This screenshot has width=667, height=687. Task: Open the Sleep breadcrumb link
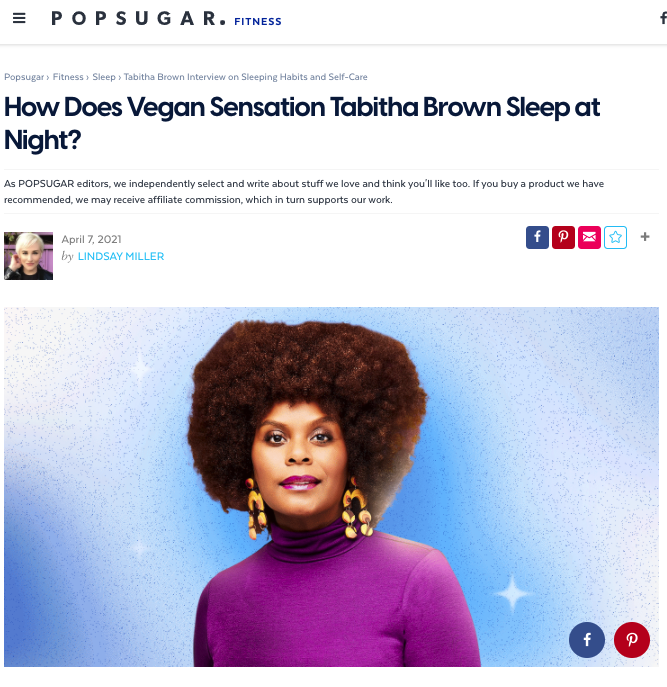click(x=104, y=77)
